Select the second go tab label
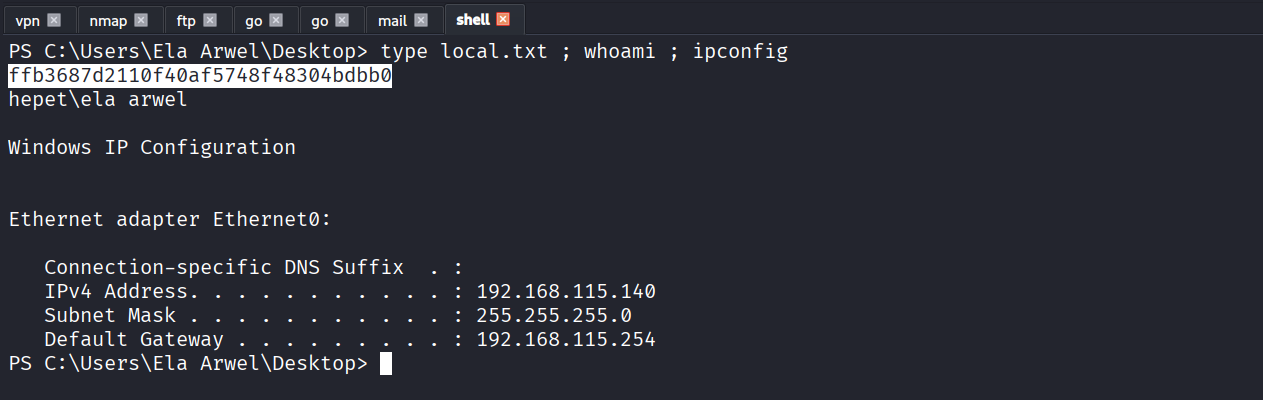This screenshot has height=400, width=1263. (321, 20)
